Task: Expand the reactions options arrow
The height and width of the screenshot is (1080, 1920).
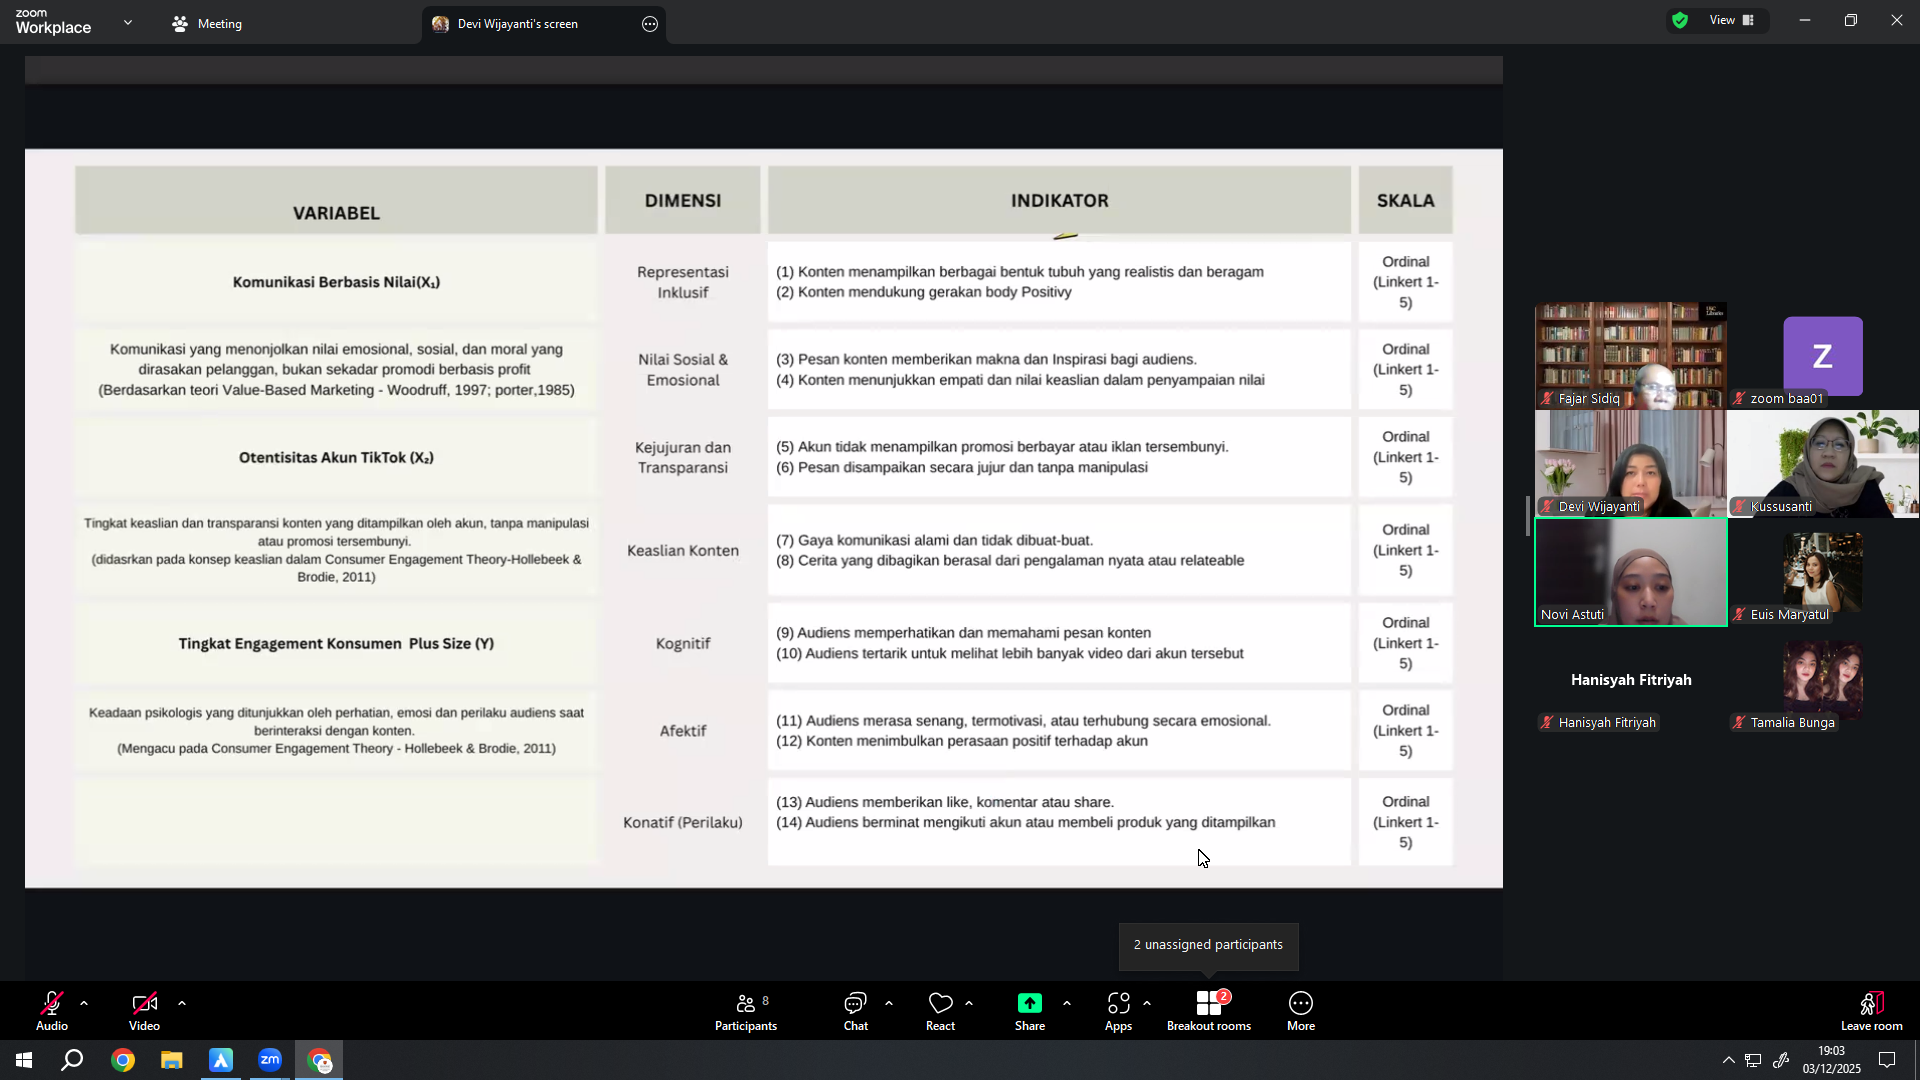Action: (x=969, y=1003)
